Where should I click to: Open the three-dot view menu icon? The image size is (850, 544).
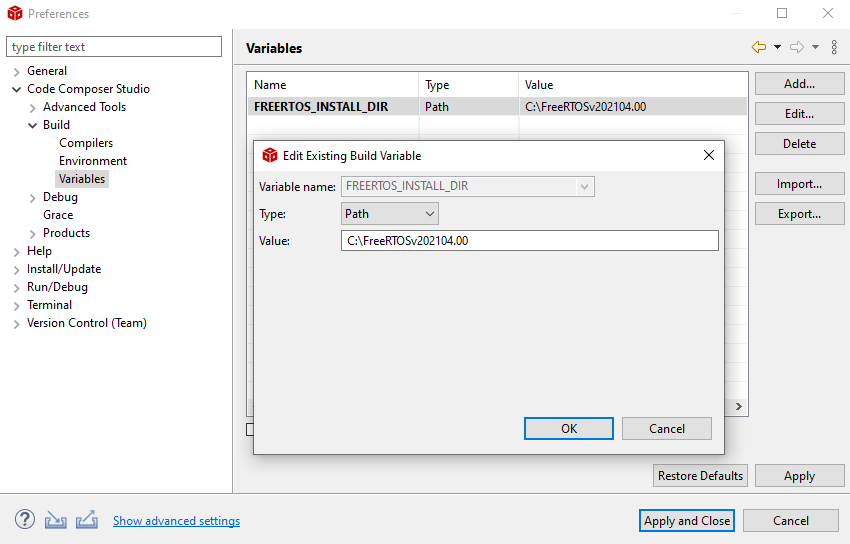pyautogui.click(x=834, y=47)
